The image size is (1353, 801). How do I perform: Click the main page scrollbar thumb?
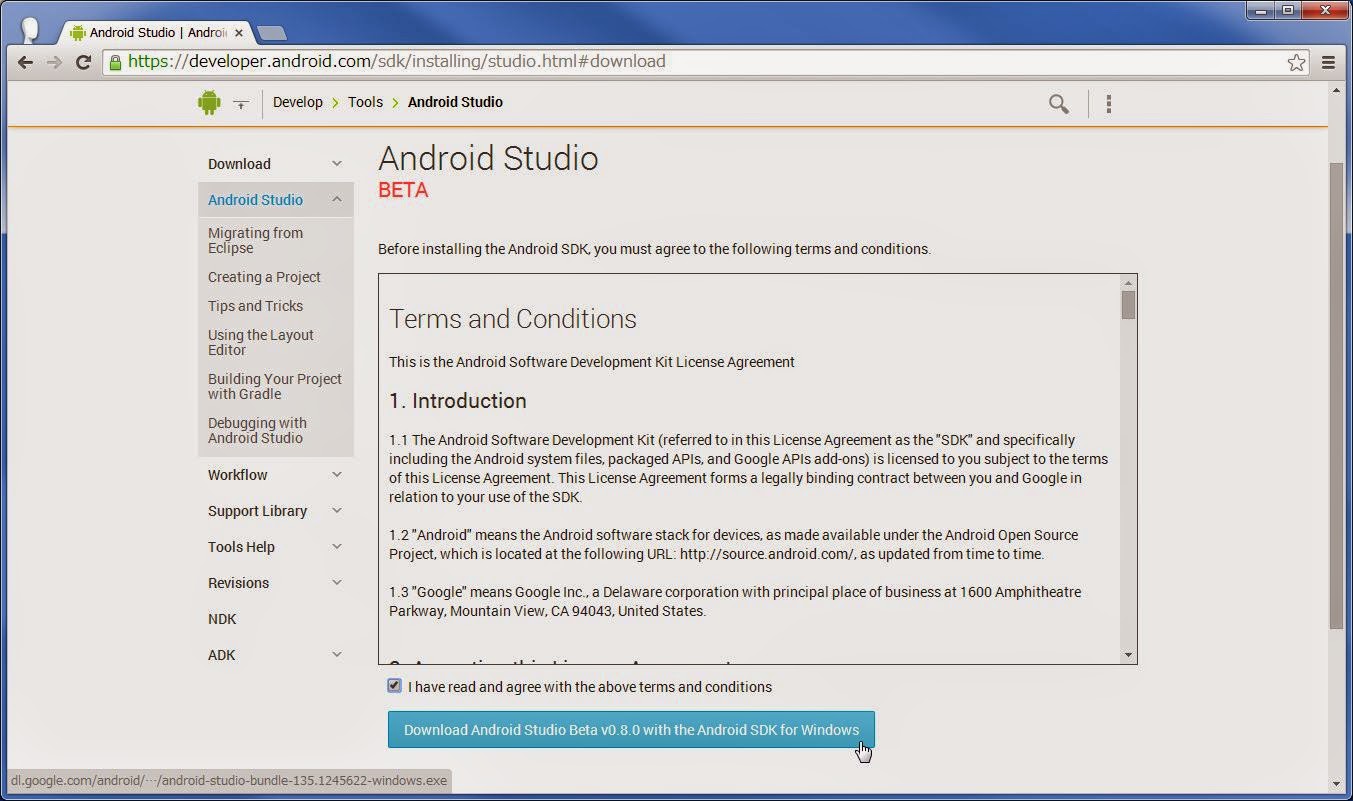coord(1337,395)
